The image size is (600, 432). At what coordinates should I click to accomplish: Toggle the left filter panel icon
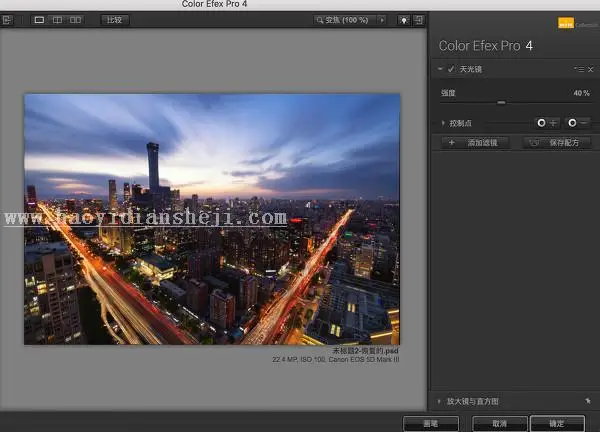7,20
